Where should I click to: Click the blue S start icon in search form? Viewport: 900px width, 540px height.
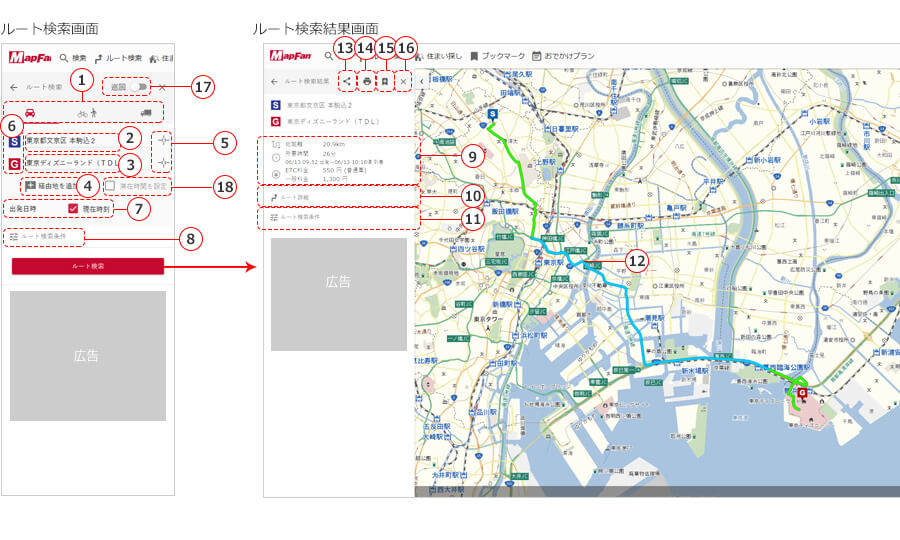click(14, 141)
